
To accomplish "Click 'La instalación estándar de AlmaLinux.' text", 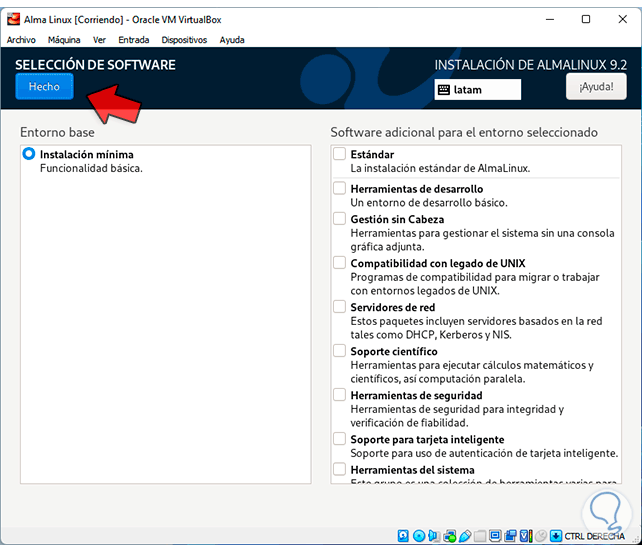I will (x=440, y=168).
